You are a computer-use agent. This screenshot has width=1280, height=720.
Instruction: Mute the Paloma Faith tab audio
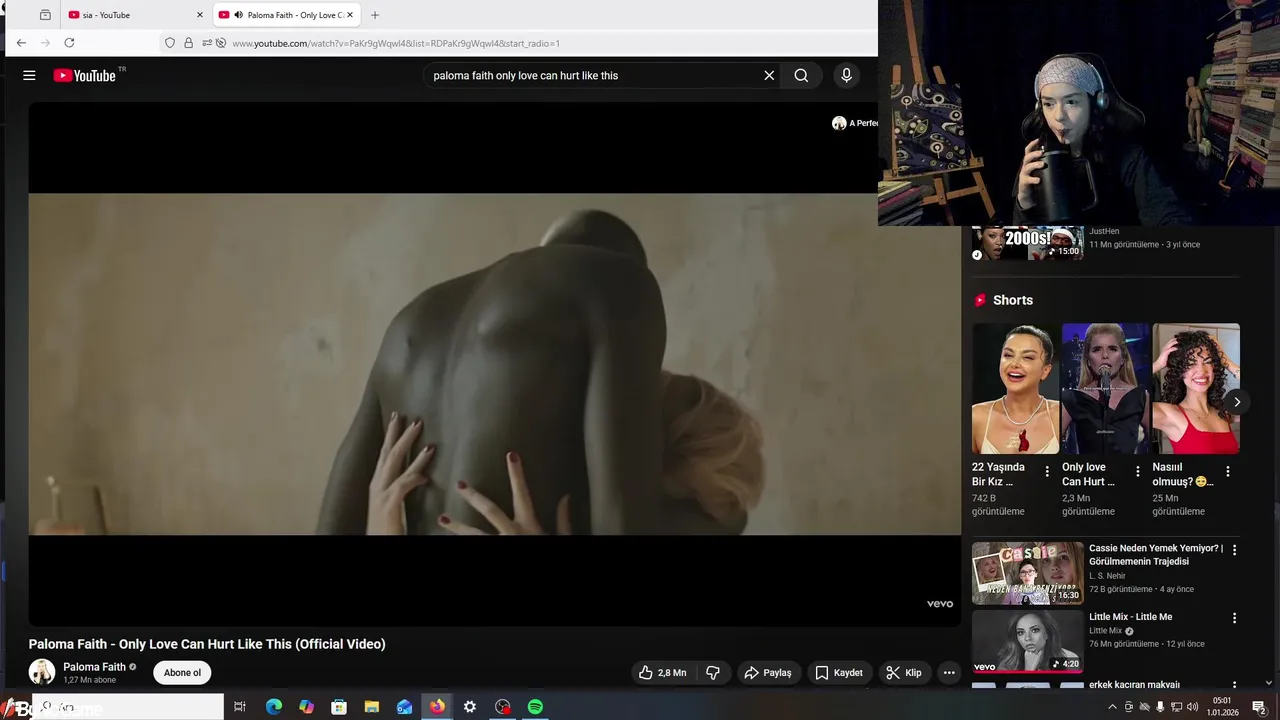click(x=238, y=15)
